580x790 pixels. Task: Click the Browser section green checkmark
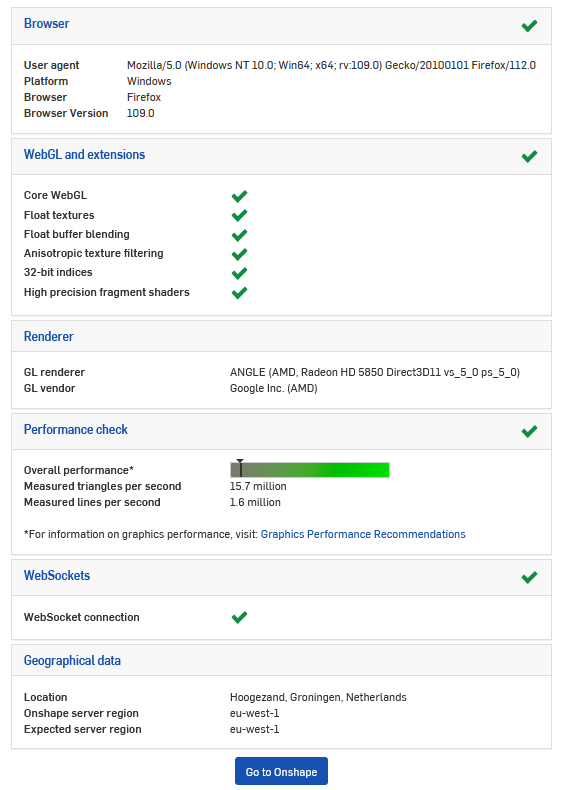529,26
